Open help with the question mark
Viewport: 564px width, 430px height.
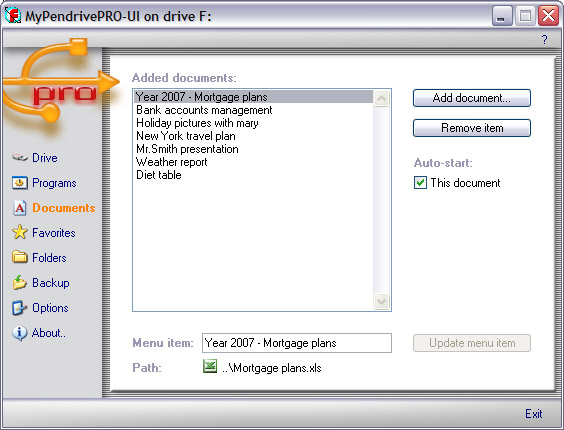point(544,39)
